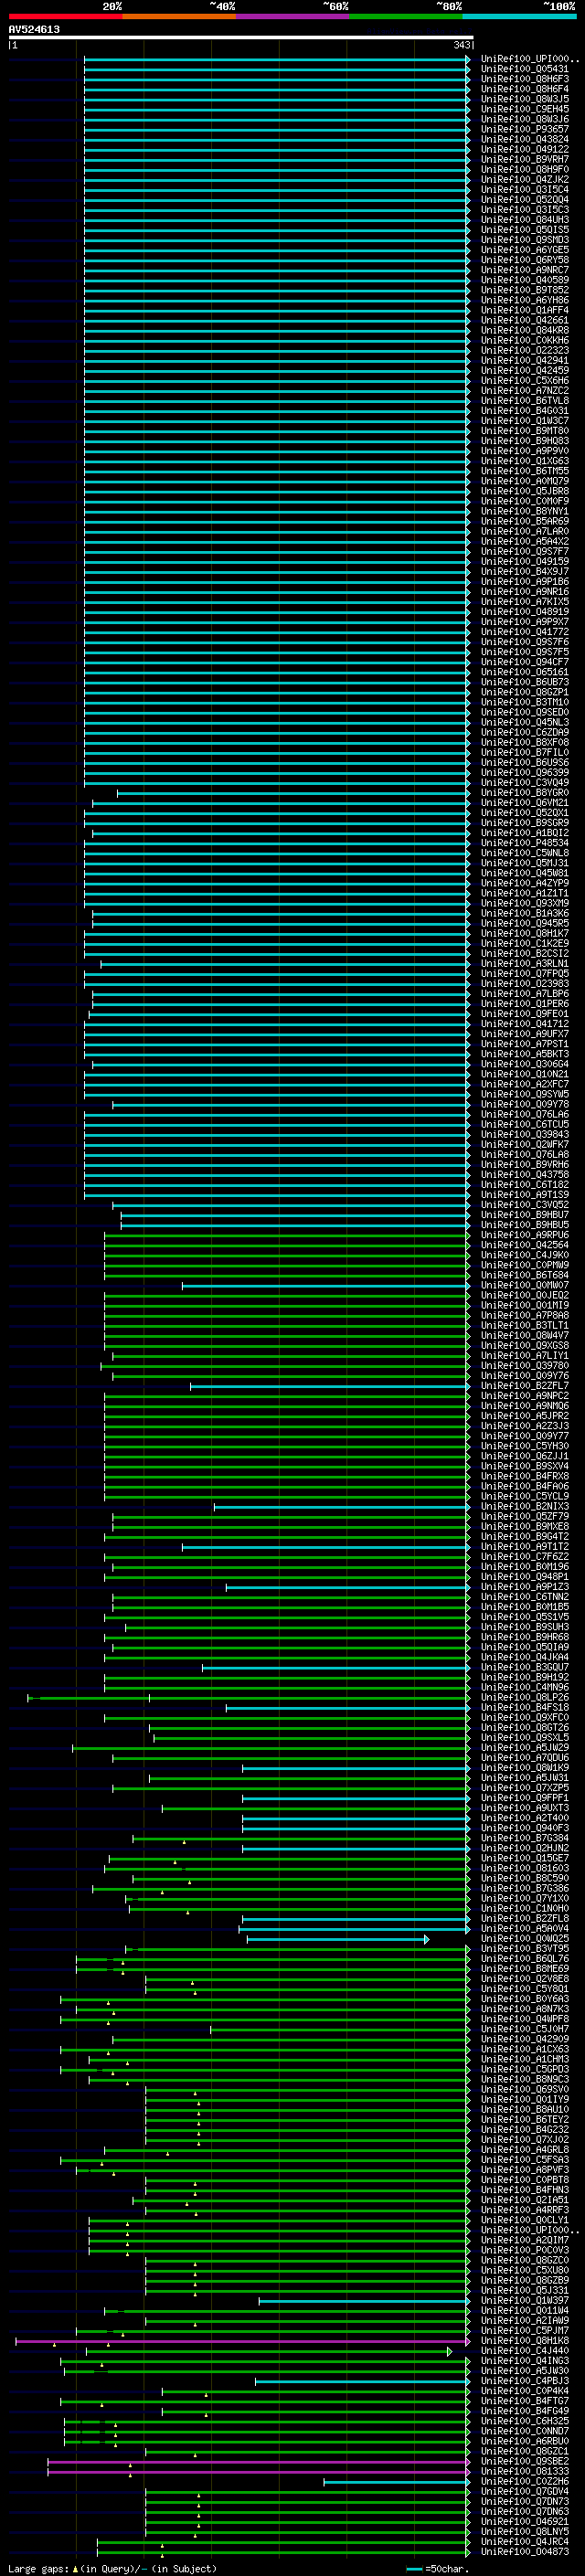Select the label UniRef100_B9VRH7
Viewport: 585px width, 2576px height.
point(524,159)
